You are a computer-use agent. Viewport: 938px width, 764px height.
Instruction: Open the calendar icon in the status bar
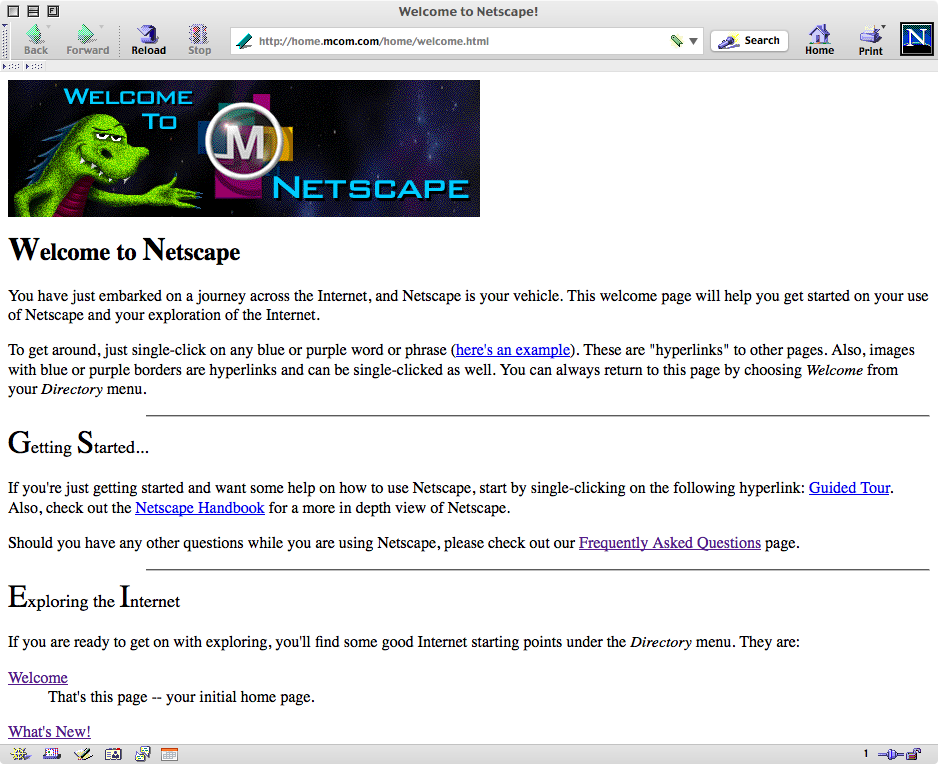(169, 754)
